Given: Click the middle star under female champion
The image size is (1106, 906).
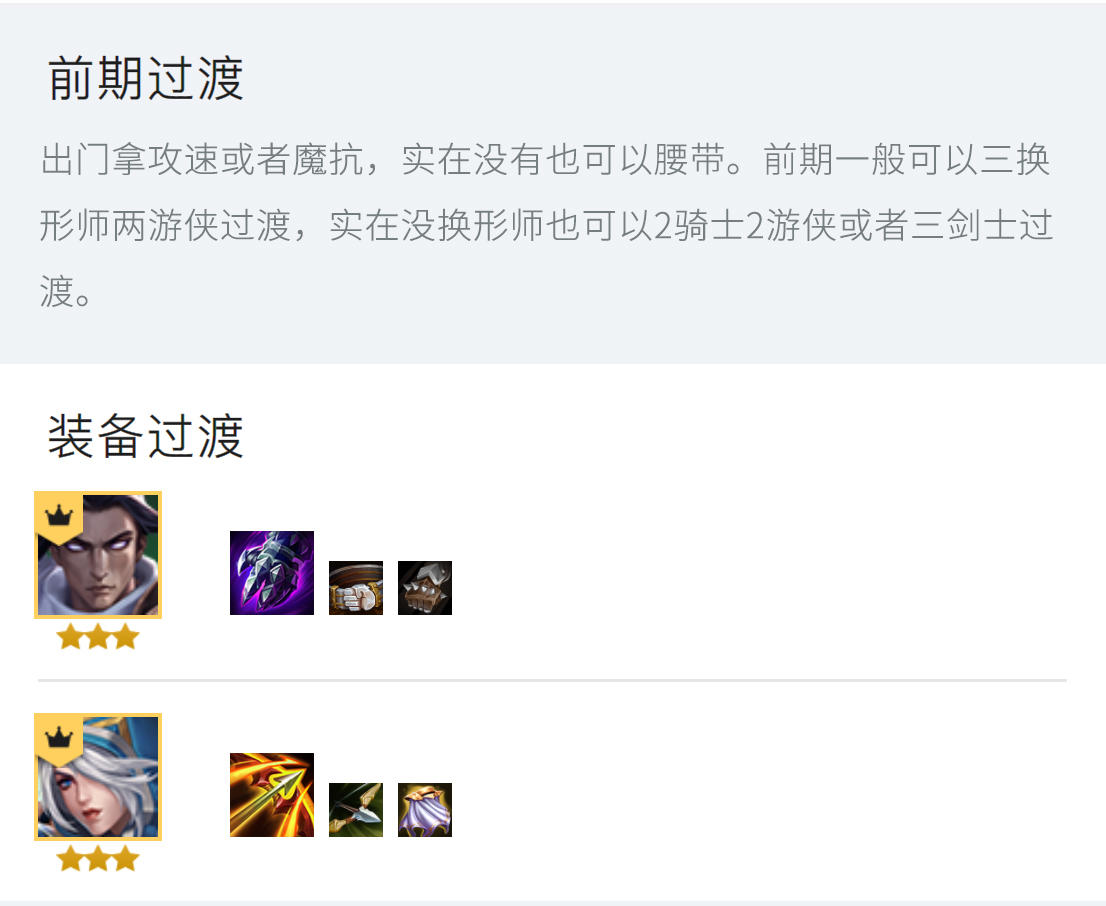Looking at the screenshot, I should (98, 859).
